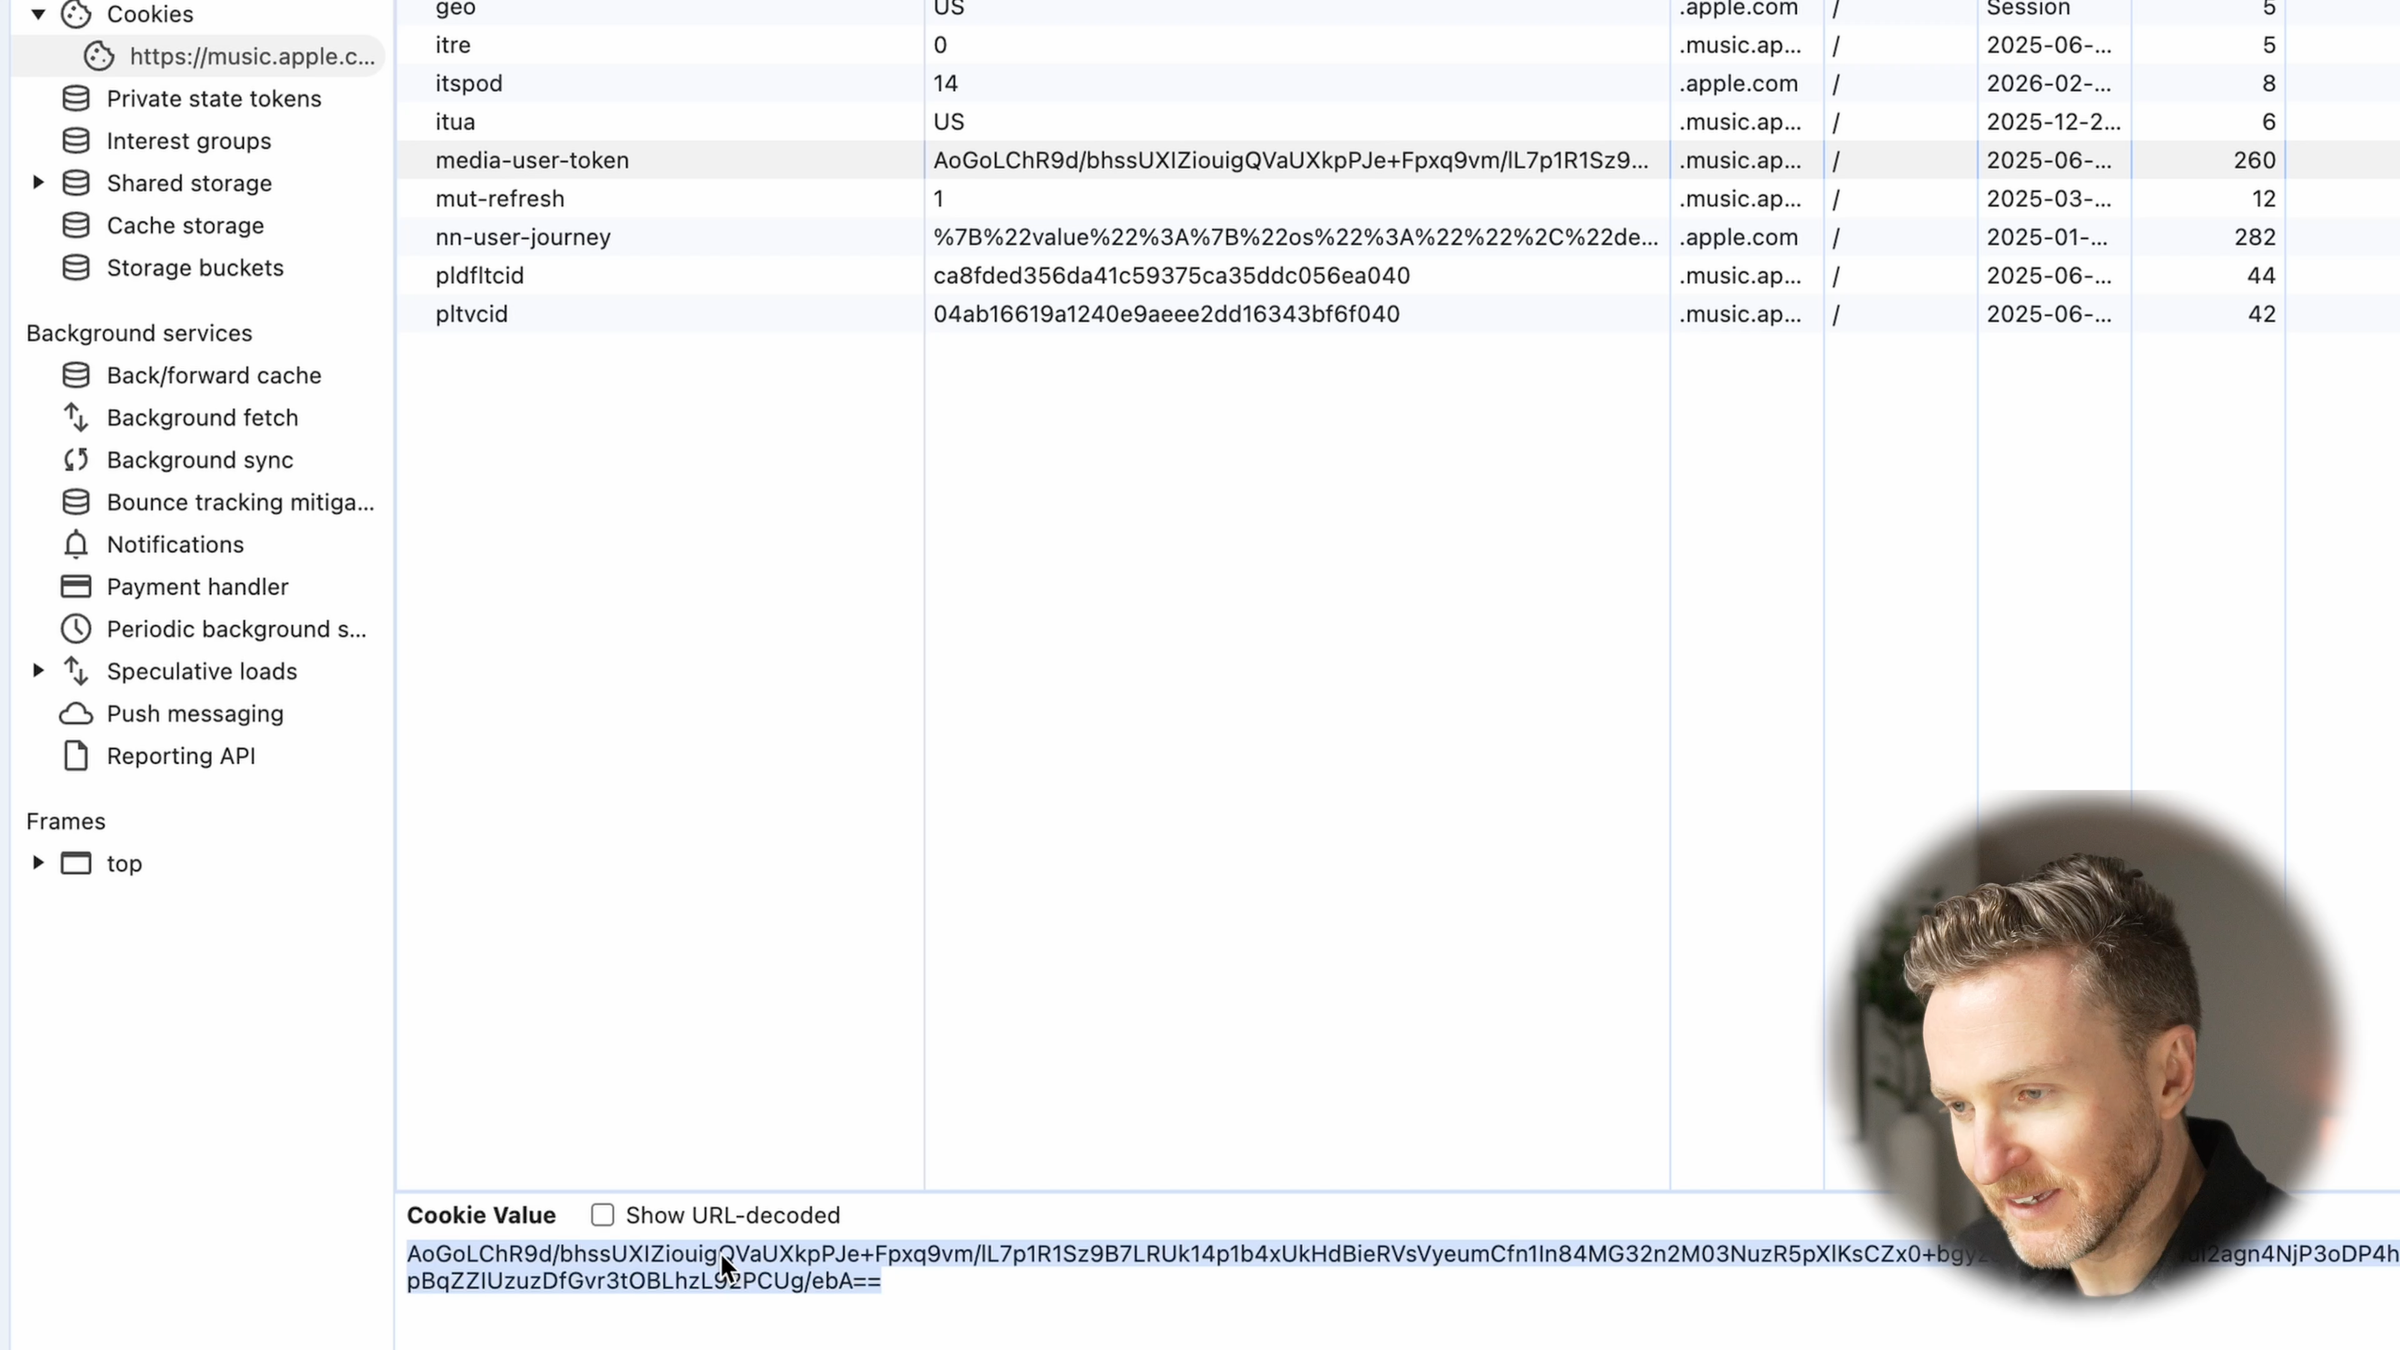This screenshot has height=1350, width=2400.
Task: Enable Show URL-decoded checkbox
Action: 602,1215
